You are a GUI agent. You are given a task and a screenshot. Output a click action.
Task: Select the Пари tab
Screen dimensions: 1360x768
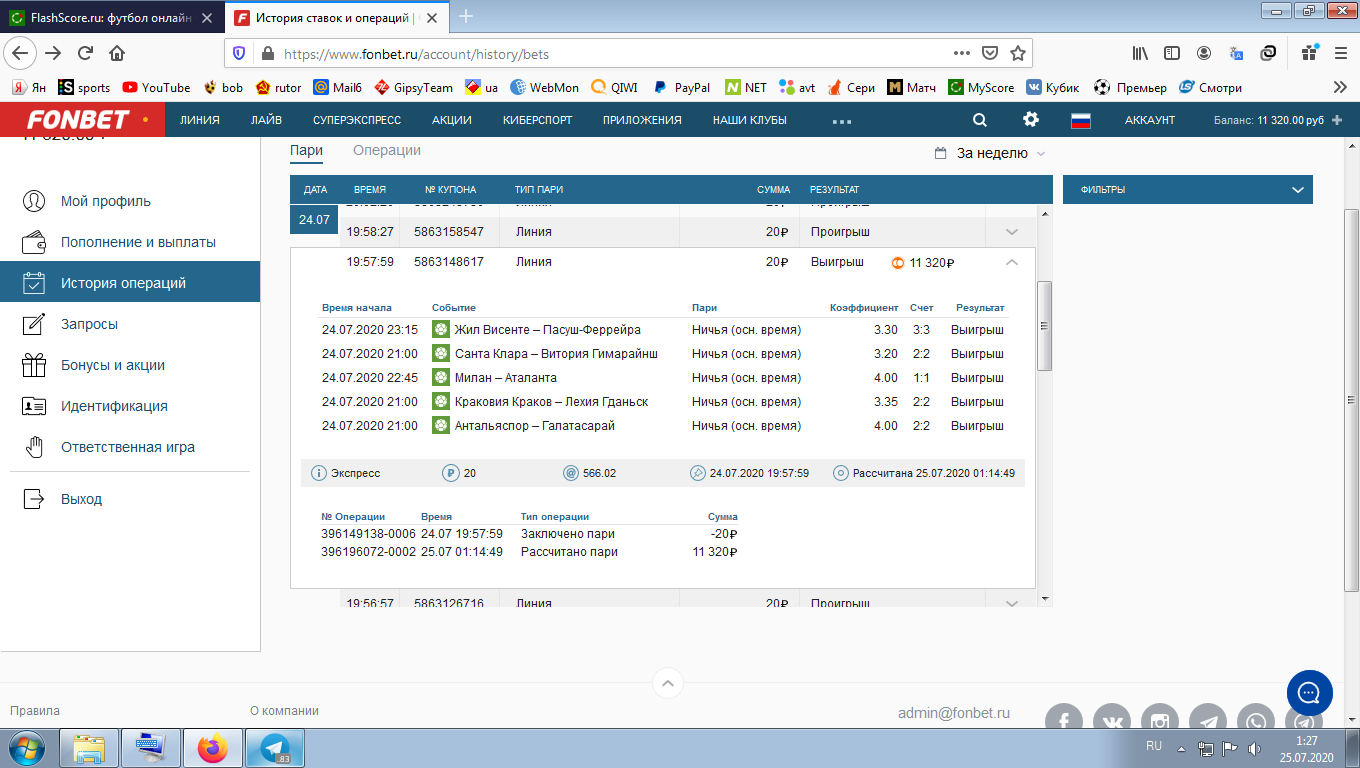(307, 150)
